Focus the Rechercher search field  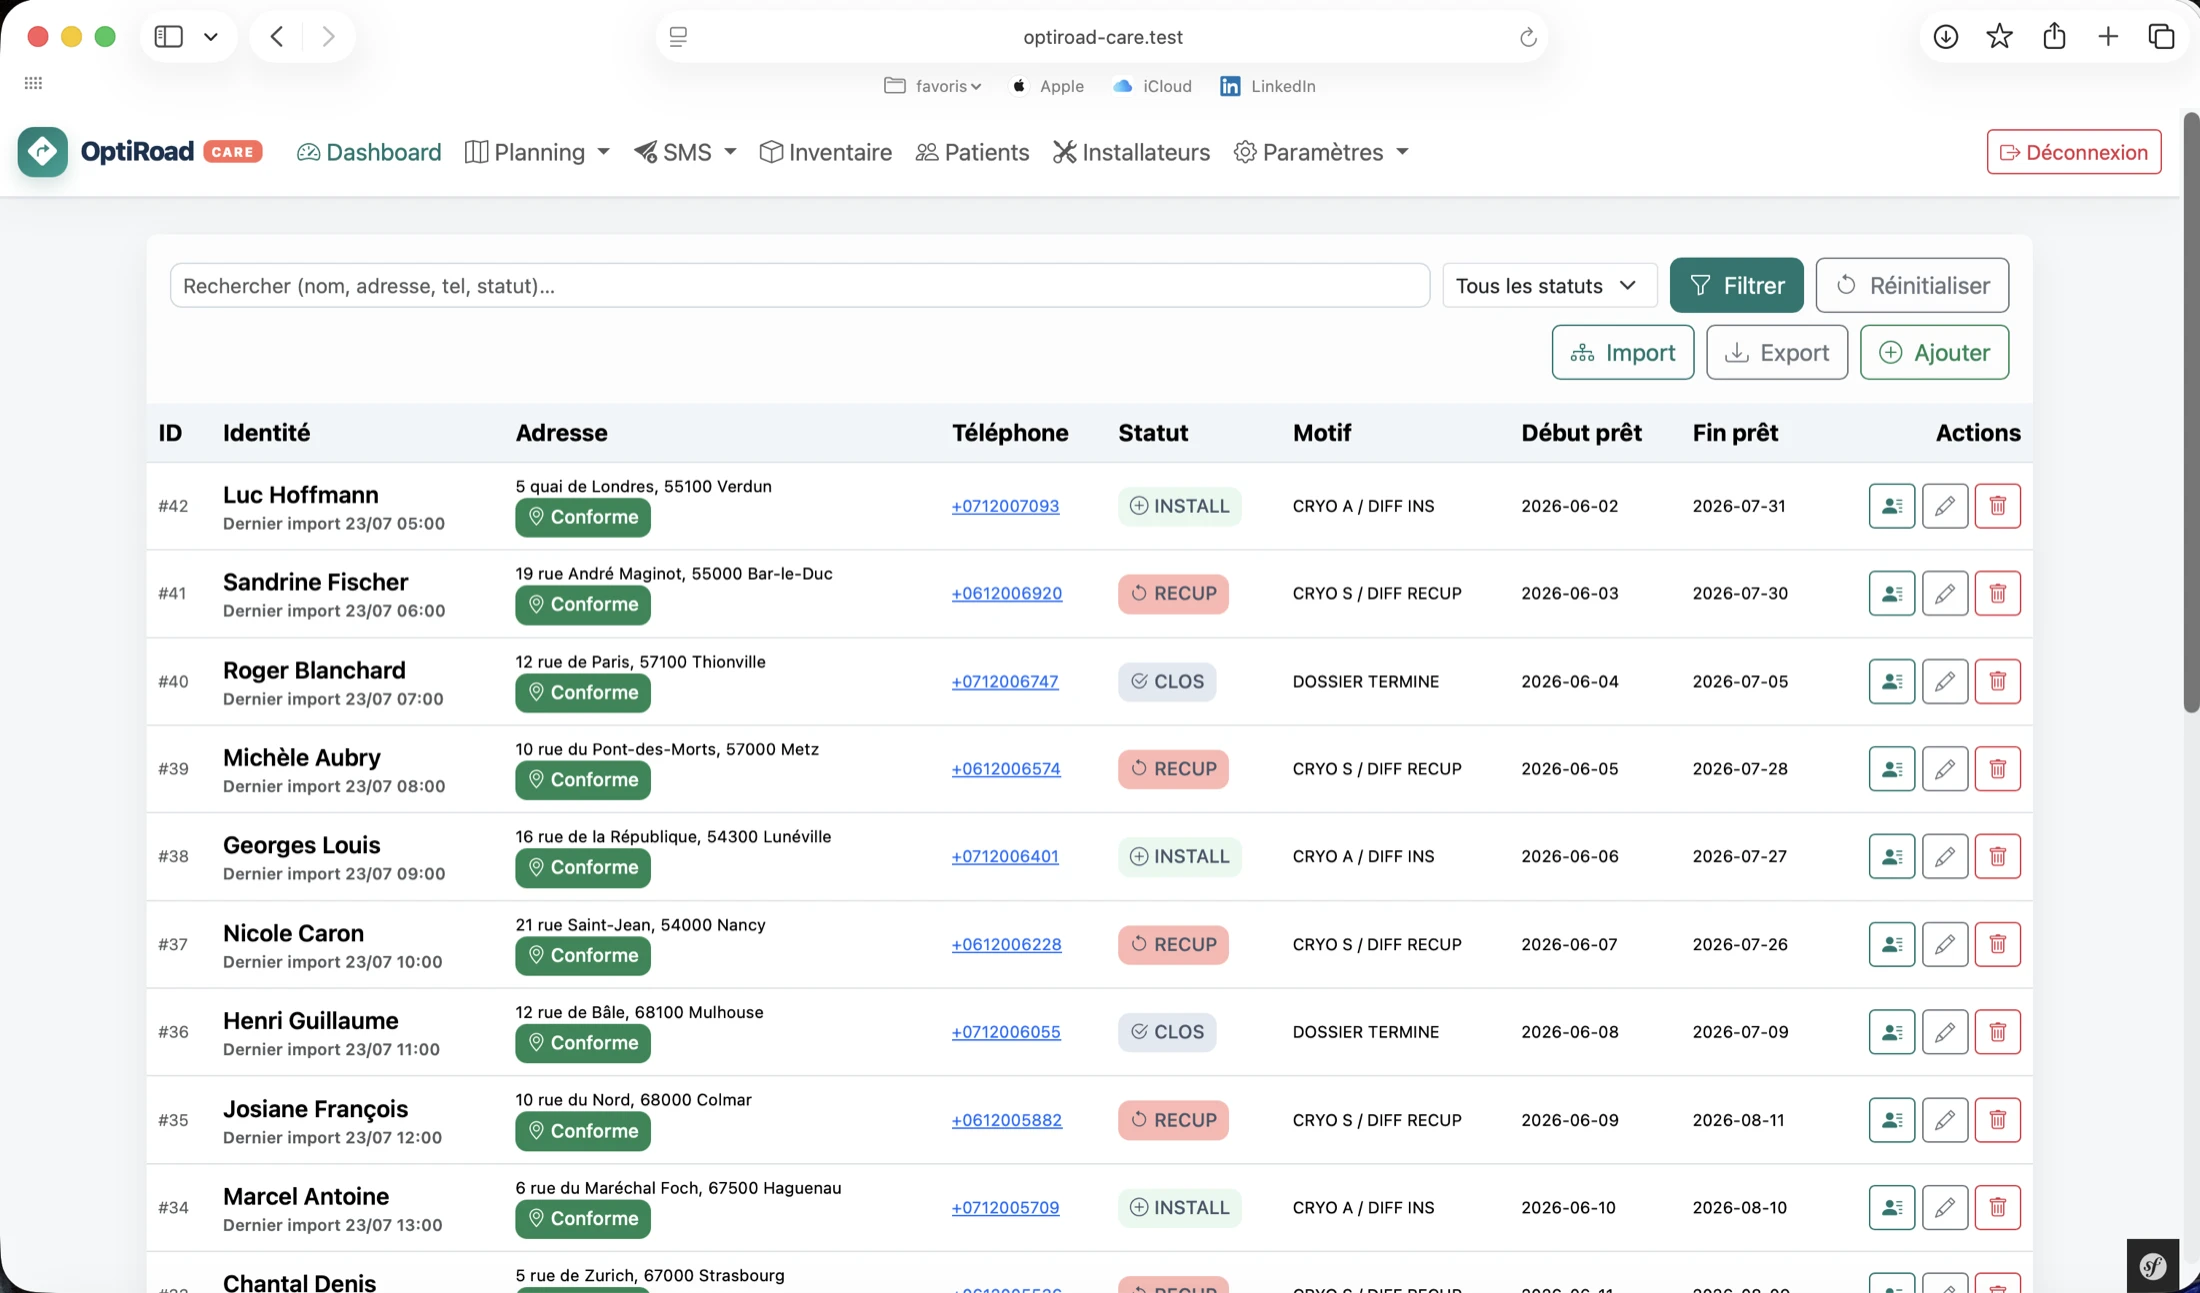[800, 286]
